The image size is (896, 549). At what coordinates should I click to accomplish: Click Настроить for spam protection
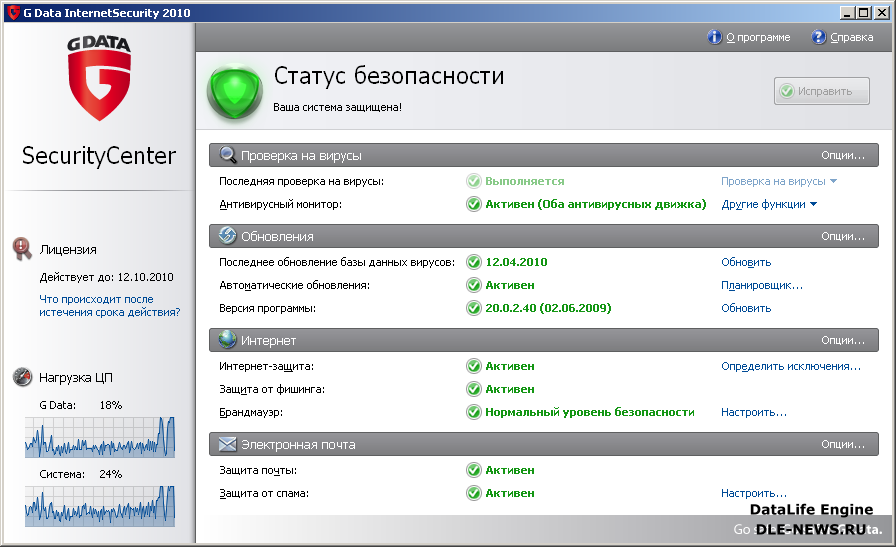coord(754,493)
